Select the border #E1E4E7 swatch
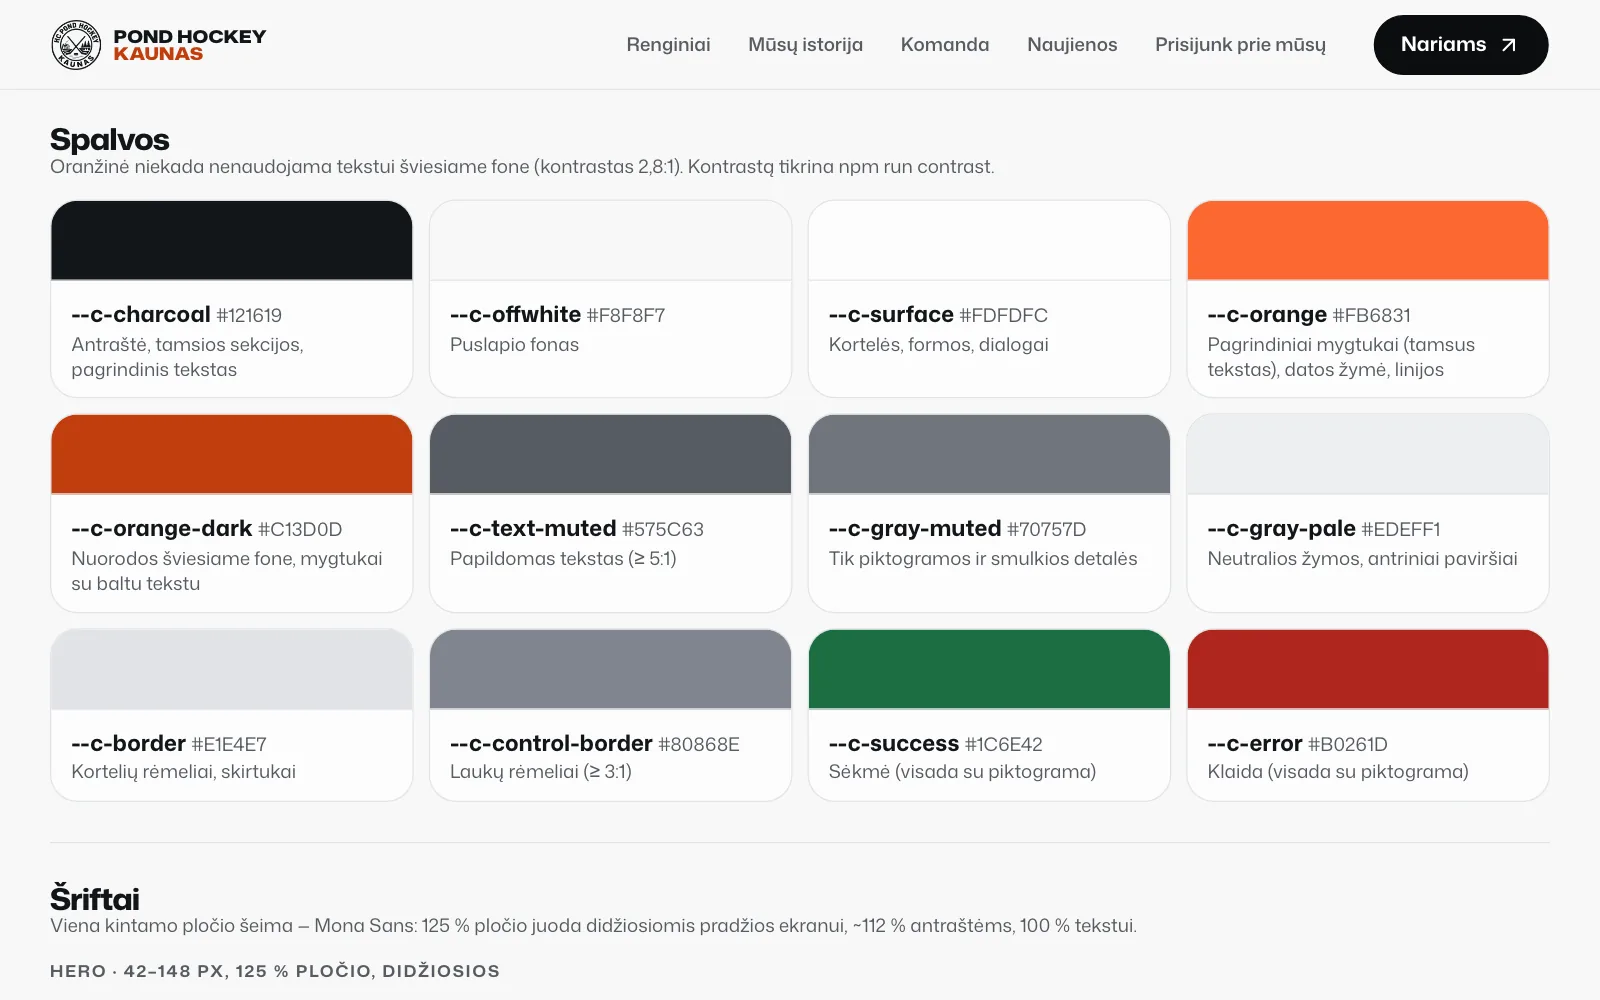Image resolution: width=1600 pixels, height=1000 pixels. coord(232,669)
